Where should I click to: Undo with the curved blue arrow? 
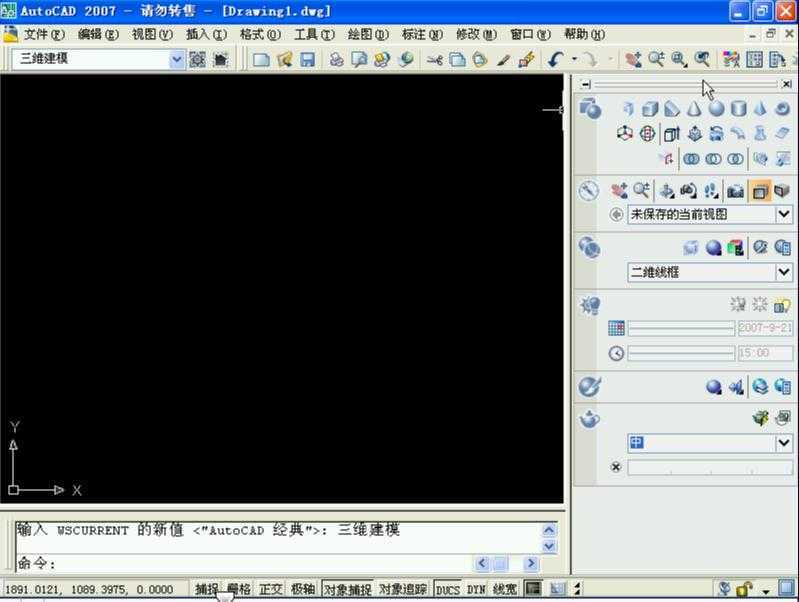click(556, 60)
